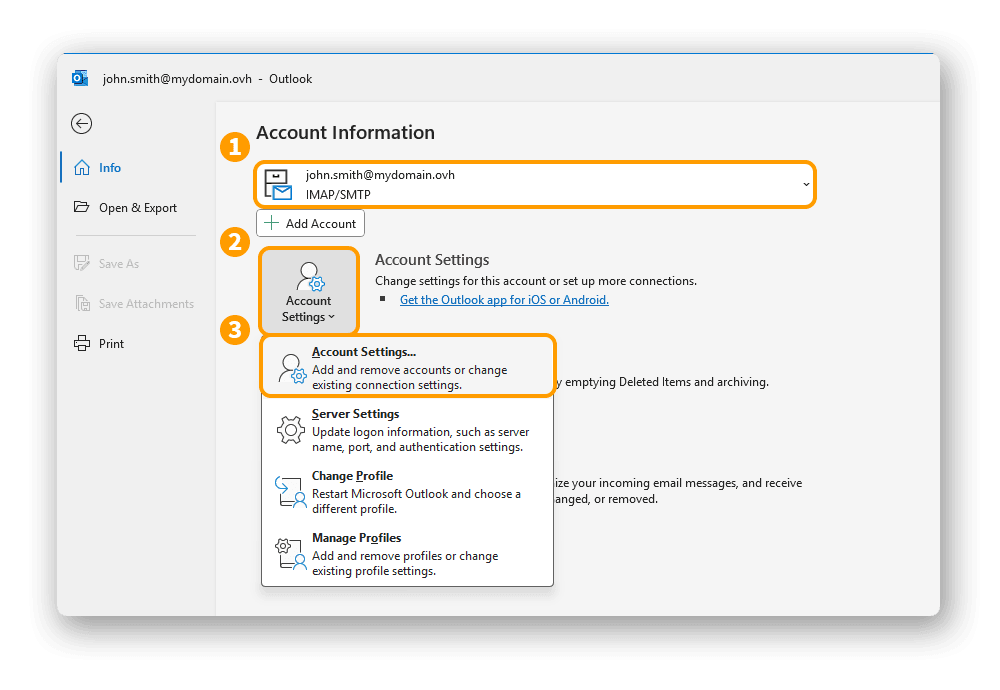
Task: Click the mailbox icon beside john.smith@mydomain.ovh
Action: click(x=278, y=185)
